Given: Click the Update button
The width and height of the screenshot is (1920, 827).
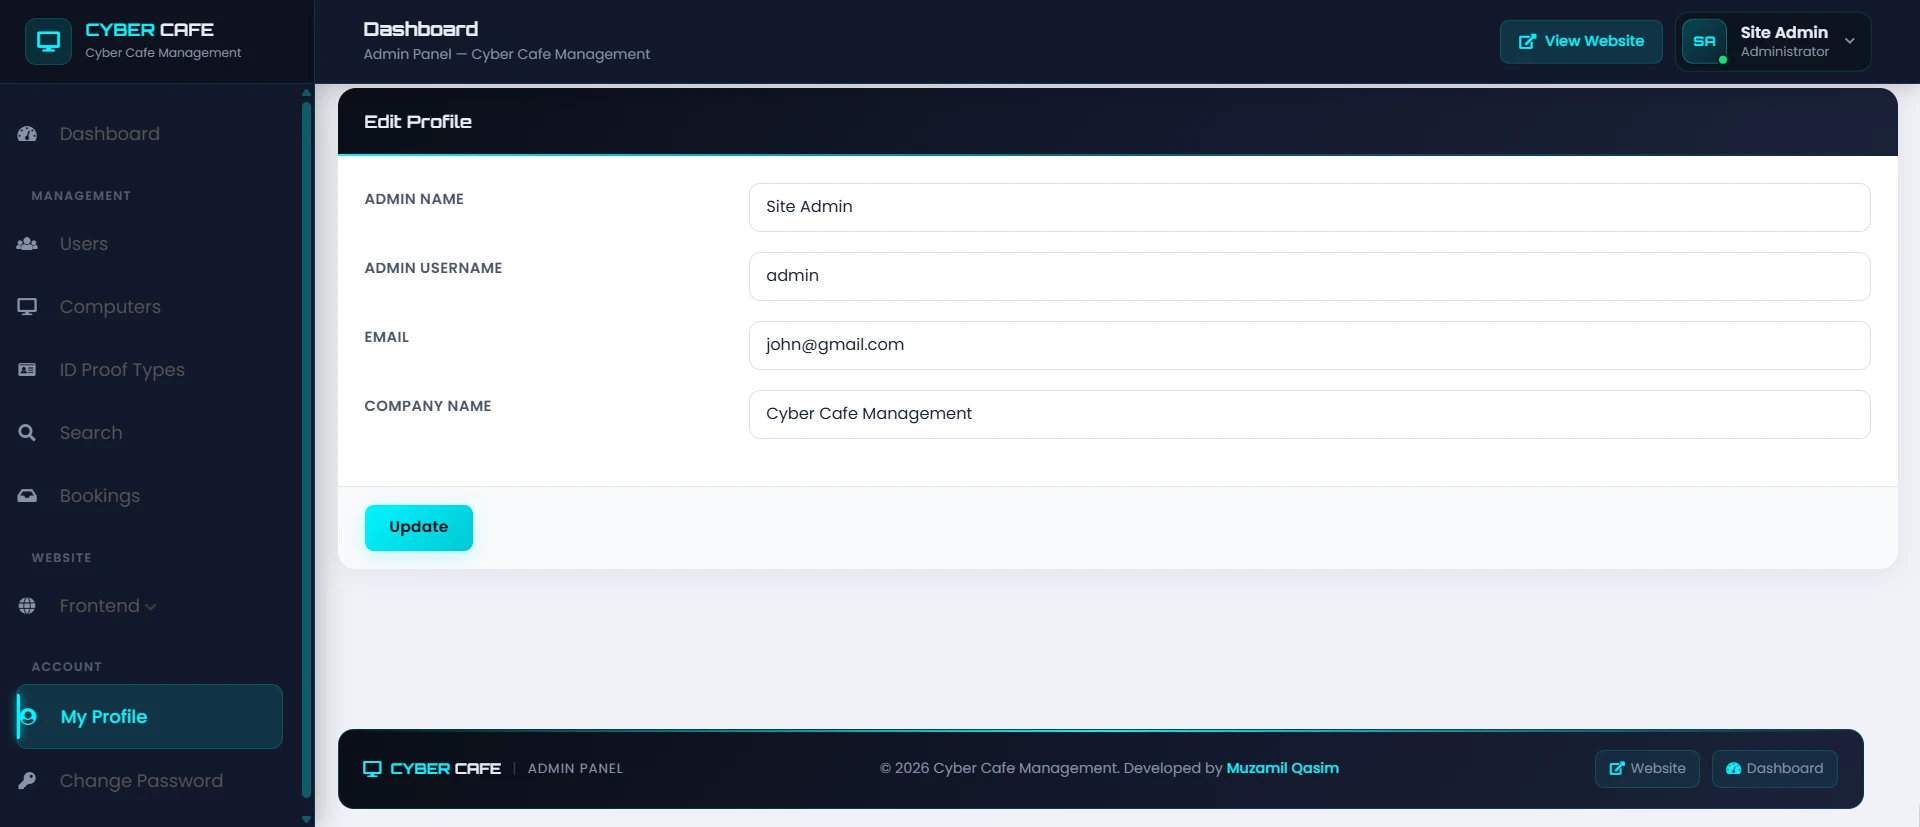Looking at the screenshot, I should (418, 528).
